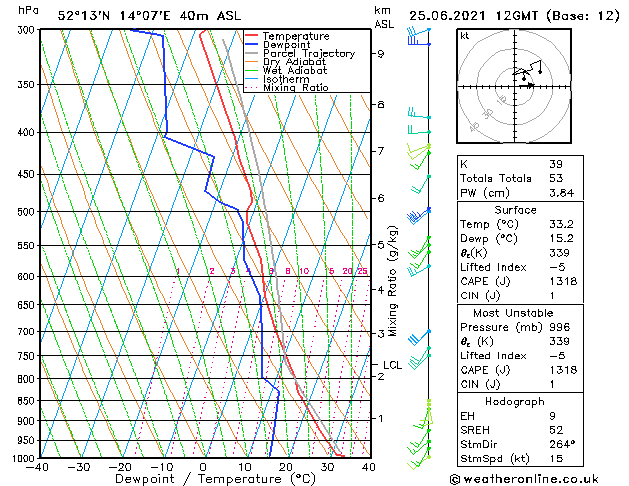Click the weatheronline.co.uk copyright text
This screenshot has height=486, width=629.
tap(524, 479)
